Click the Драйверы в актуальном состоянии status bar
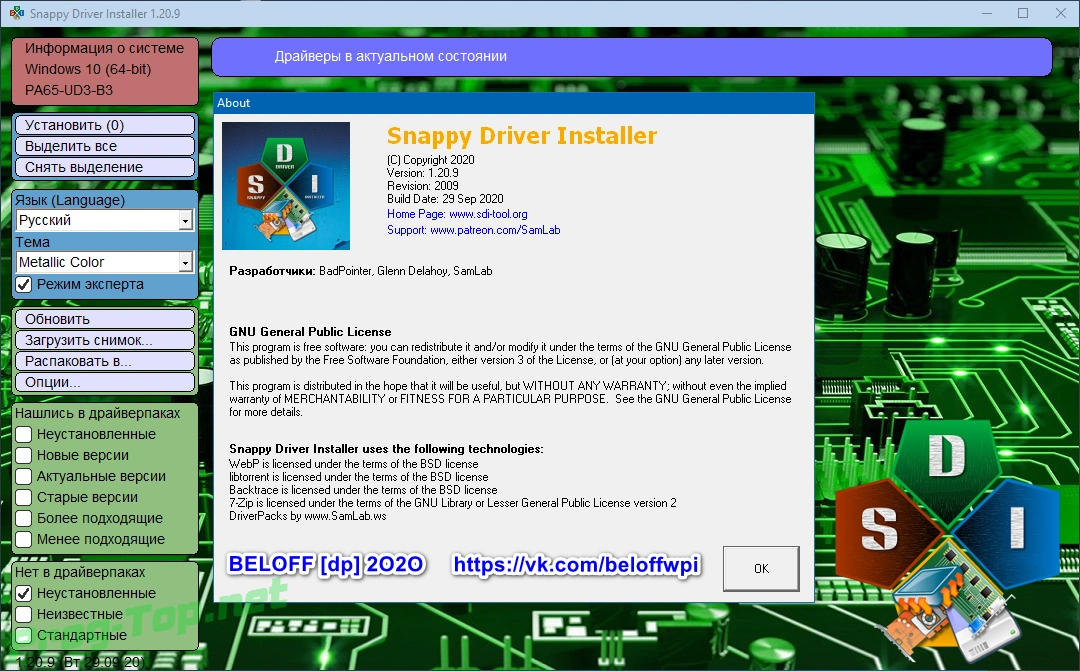The height and width of the screenshot is (671, 1080). coord(632,56)
